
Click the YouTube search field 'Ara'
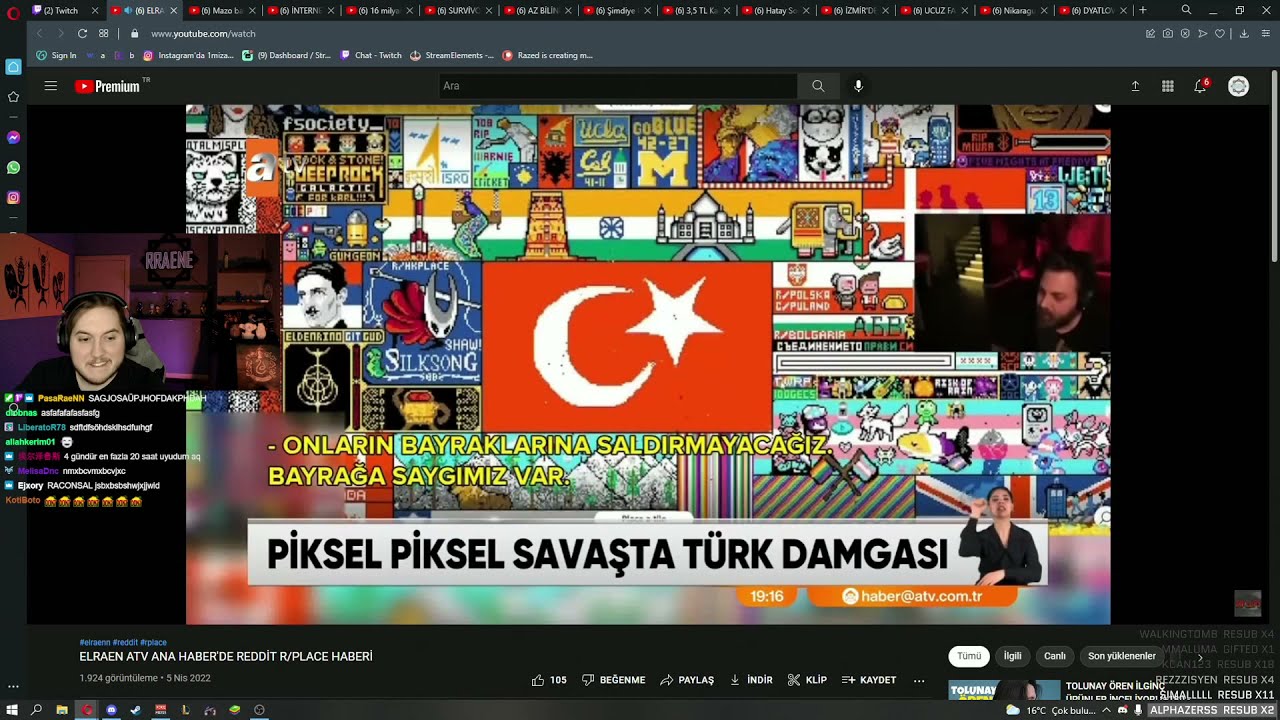618,86
